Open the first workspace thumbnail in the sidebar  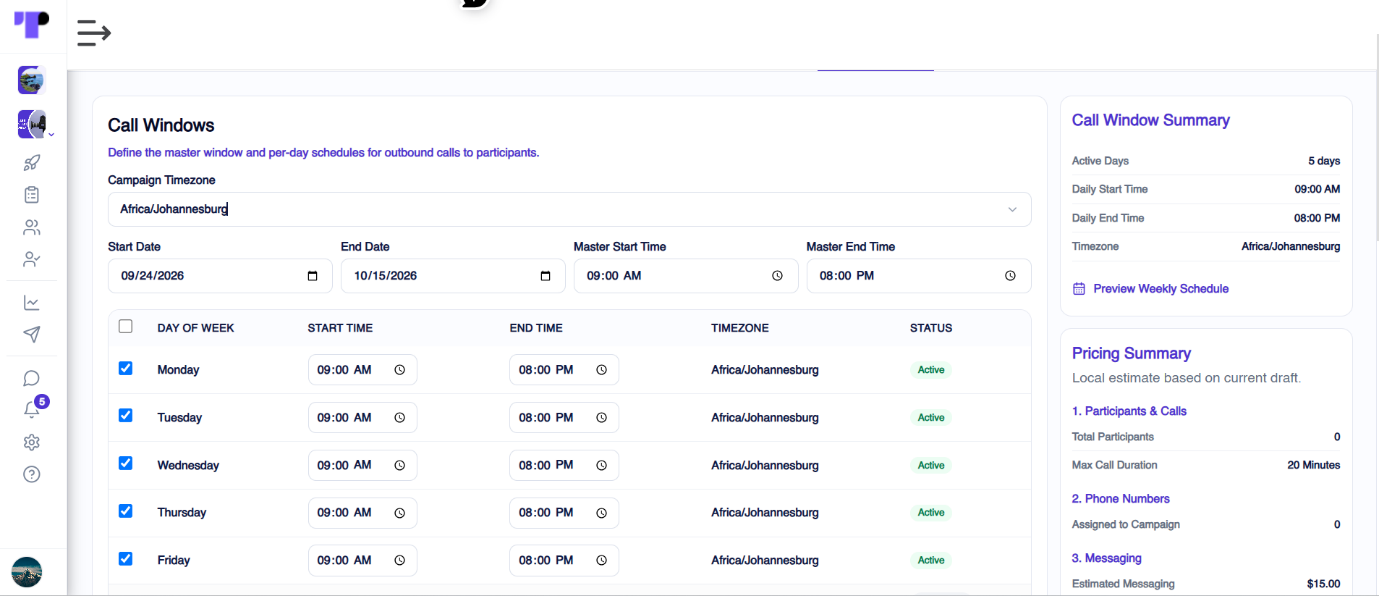pos(31,80)
